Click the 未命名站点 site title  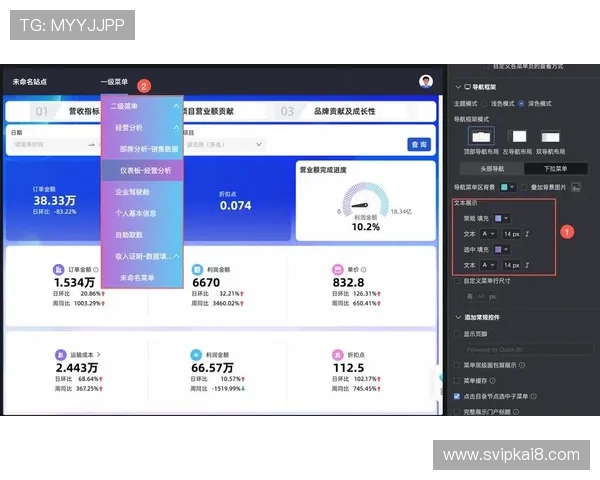(29, 82)
